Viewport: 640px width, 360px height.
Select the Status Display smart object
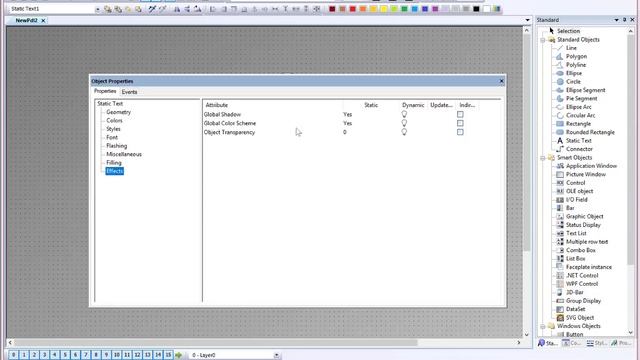583,225
